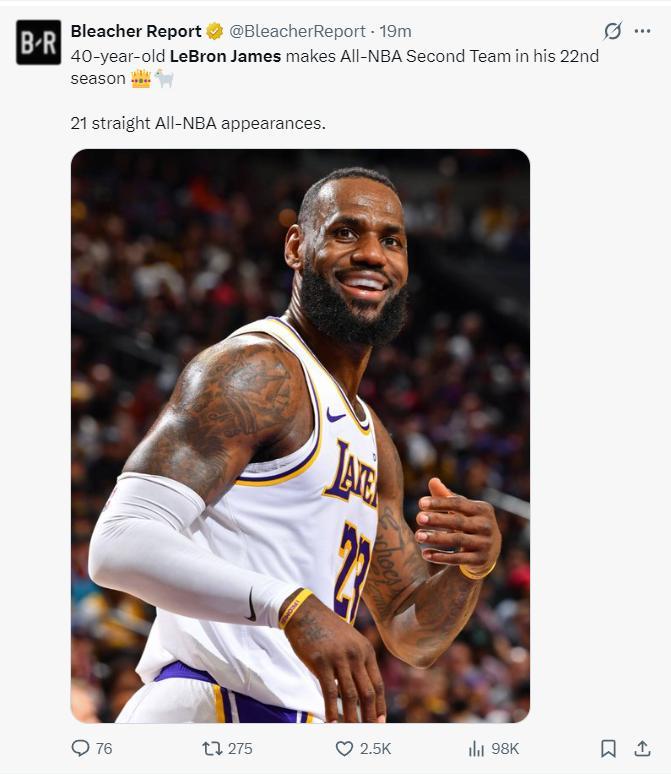Toggle the bookmark icon
Viewport: 671px width, 774px height.
coord(607,748)
